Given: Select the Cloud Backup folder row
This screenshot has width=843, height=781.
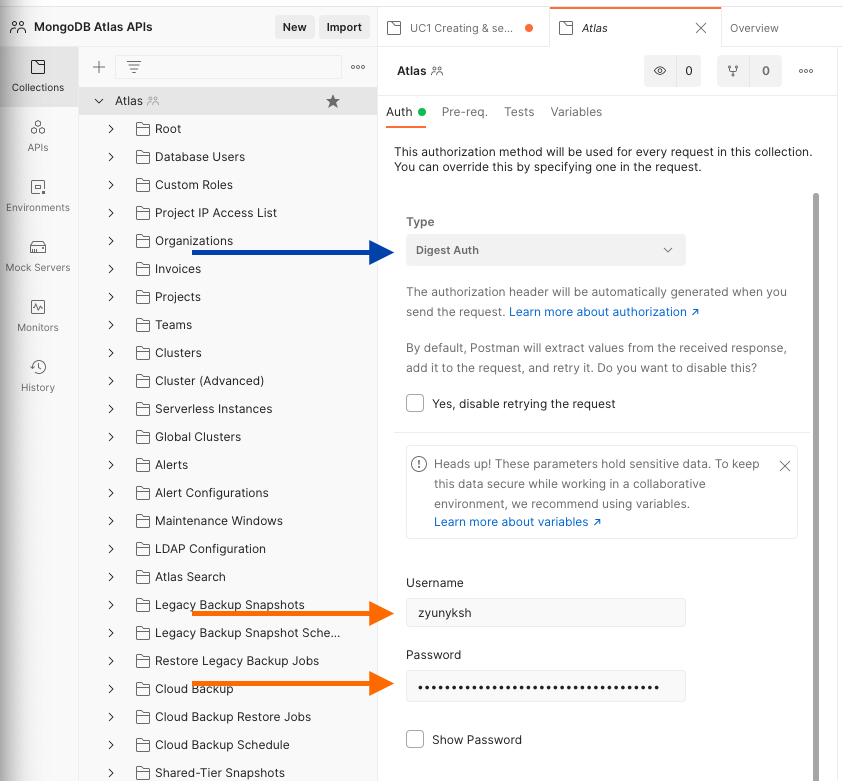Looking at the screenshot, I should click(x=228, y=689).
